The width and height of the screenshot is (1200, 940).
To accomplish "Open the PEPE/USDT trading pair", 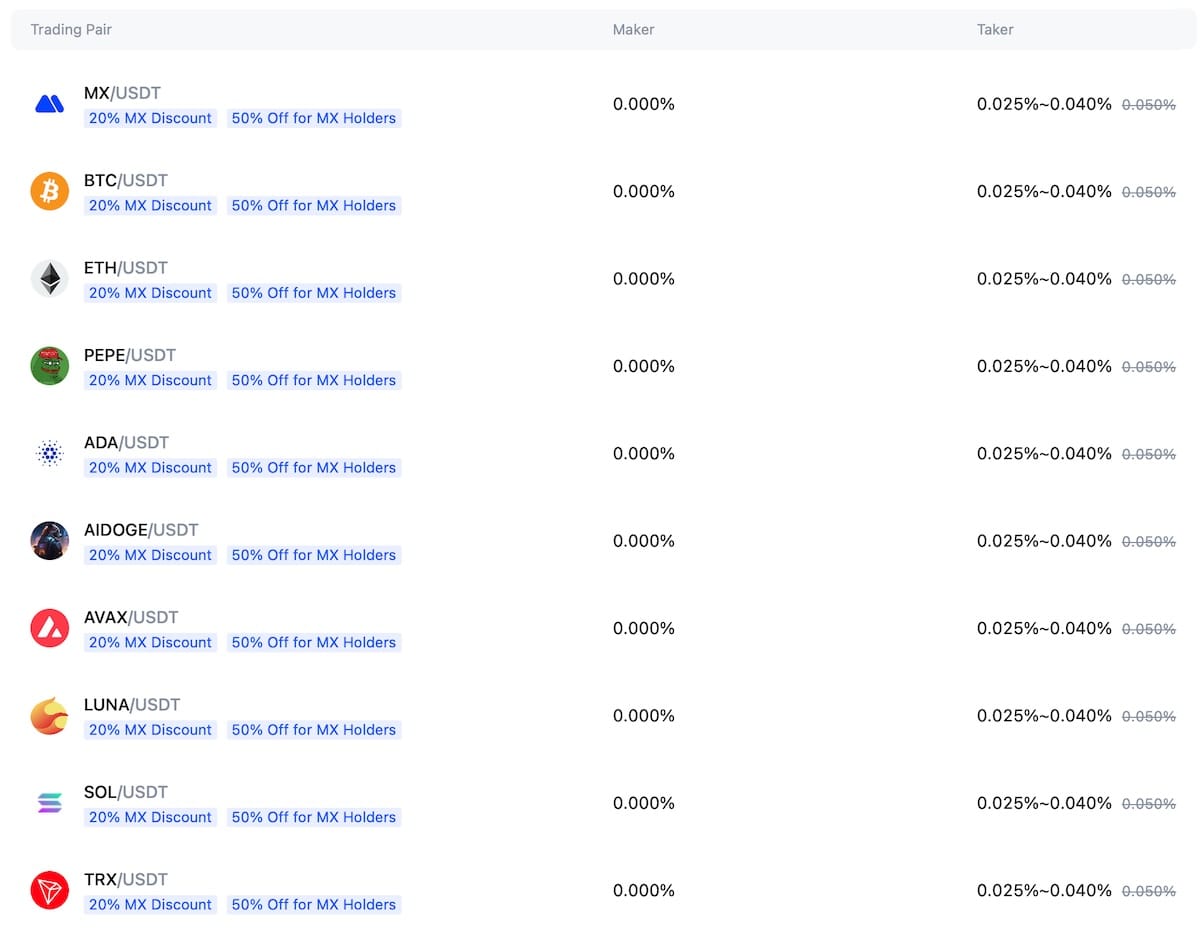I will tap(130, 355).
